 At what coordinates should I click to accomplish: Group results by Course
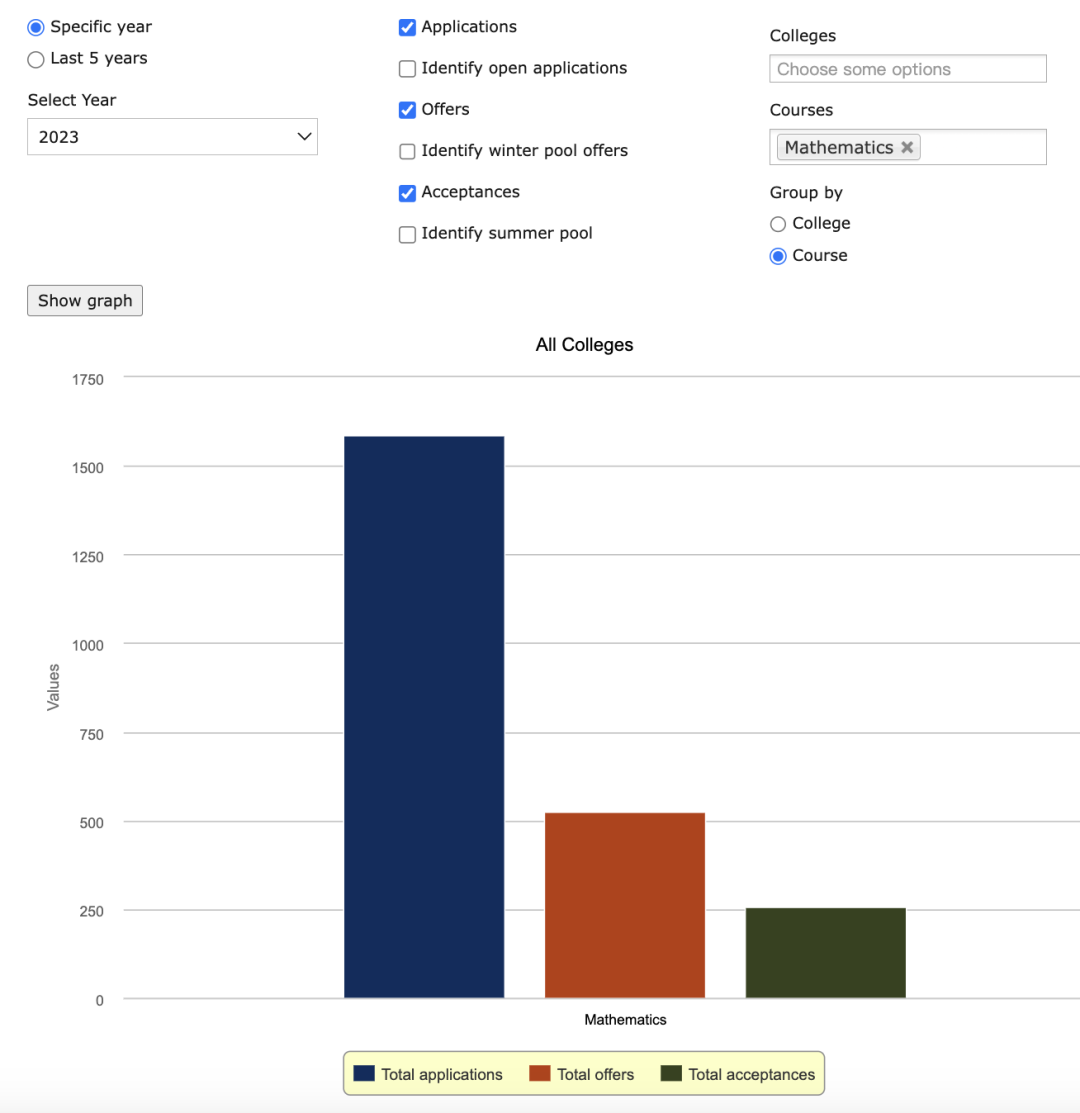coord(778,256)
